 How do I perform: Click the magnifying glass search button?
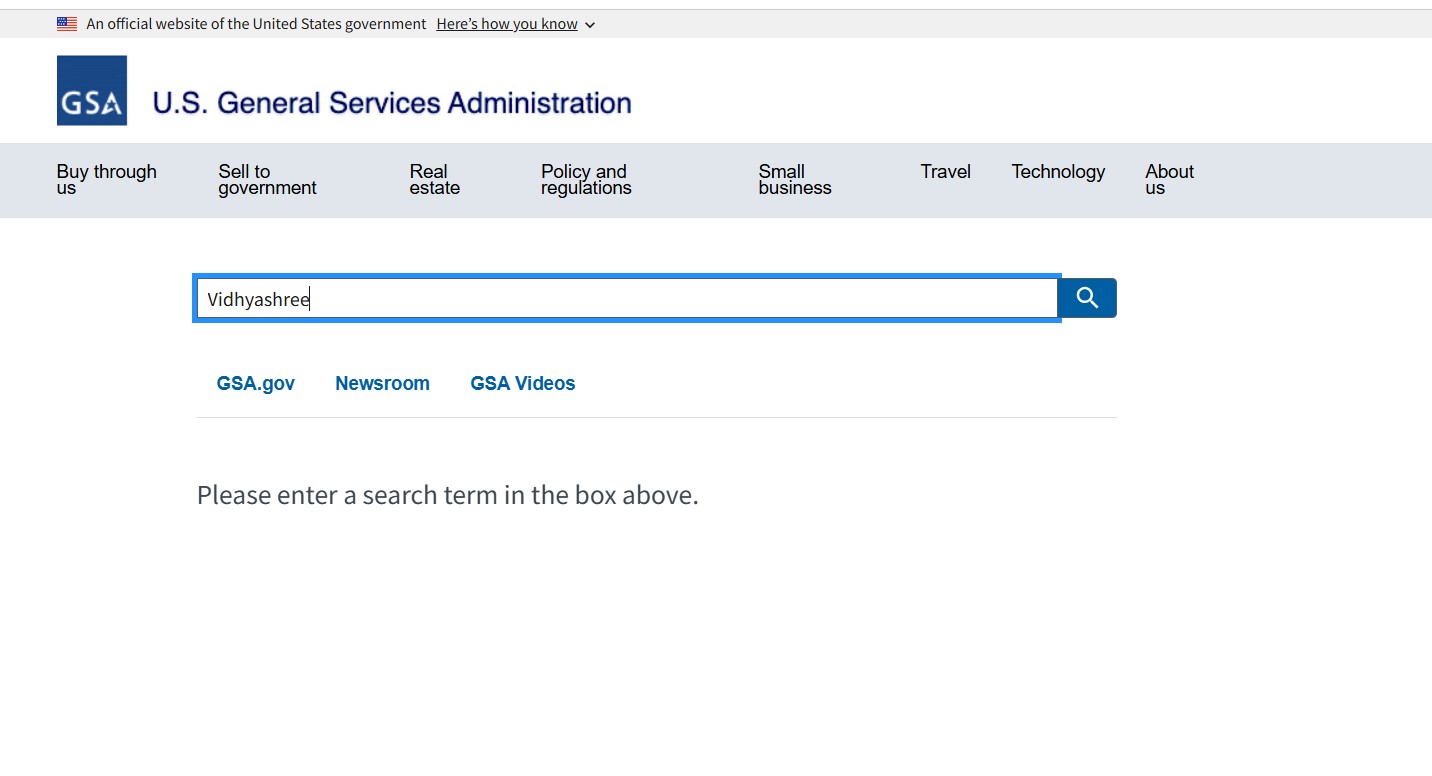point(1087,298)
